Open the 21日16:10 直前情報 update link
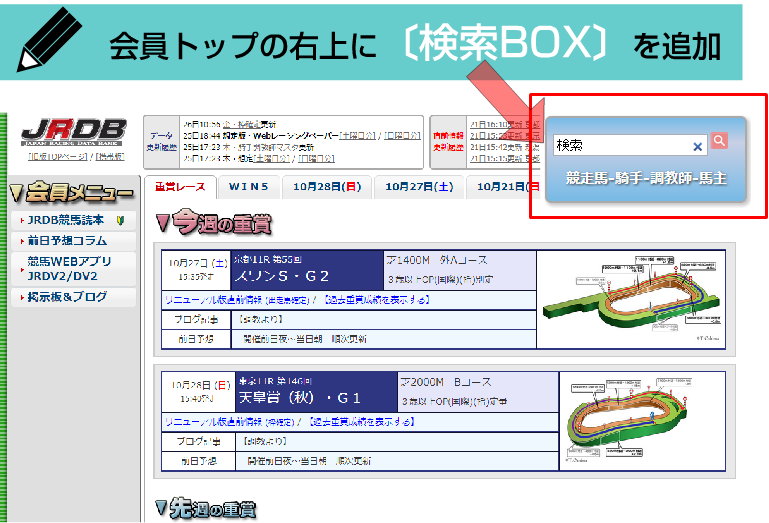Image resolution: width=769 pixels, height=523 pixels. [x=505, y=125]
